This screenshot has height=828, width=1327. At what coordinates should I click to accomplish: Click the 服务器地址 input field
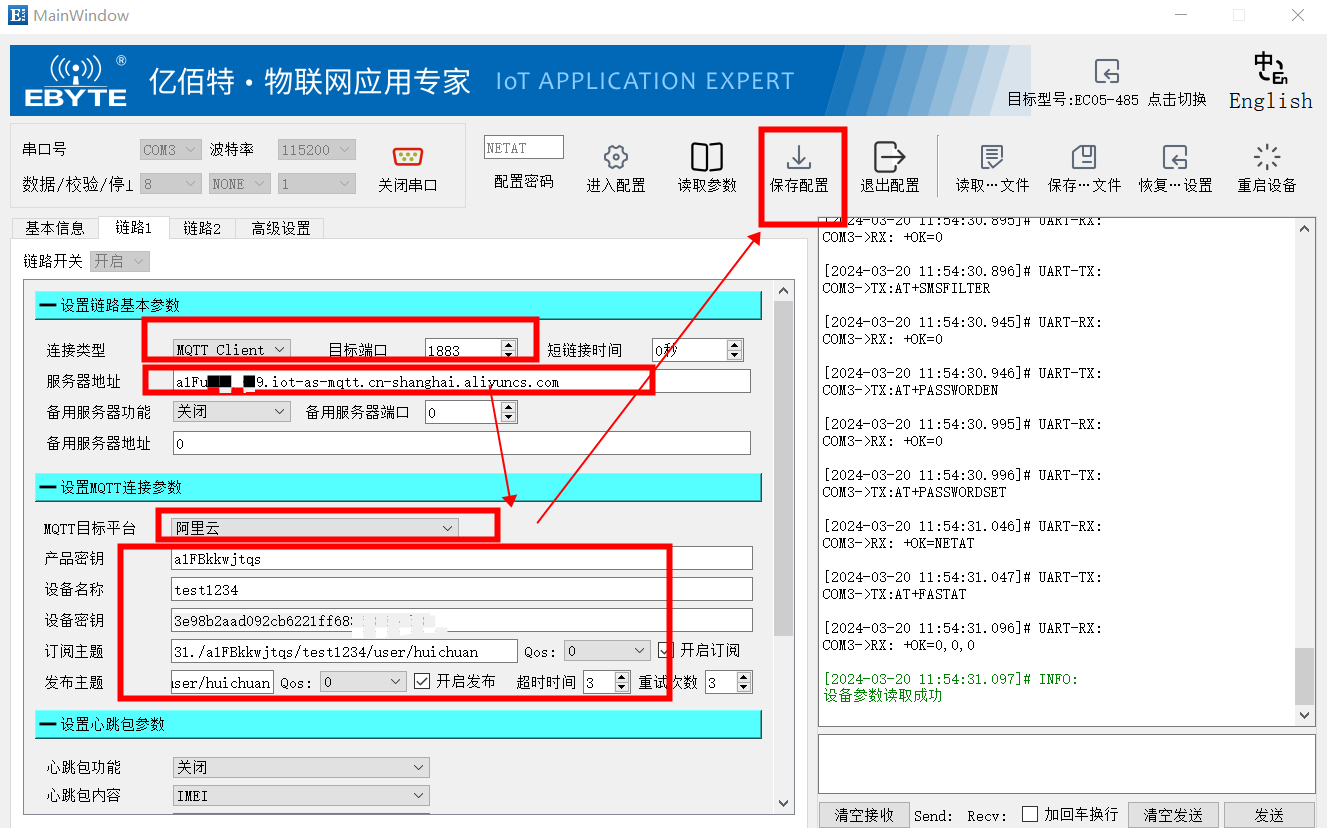[460, 382]
